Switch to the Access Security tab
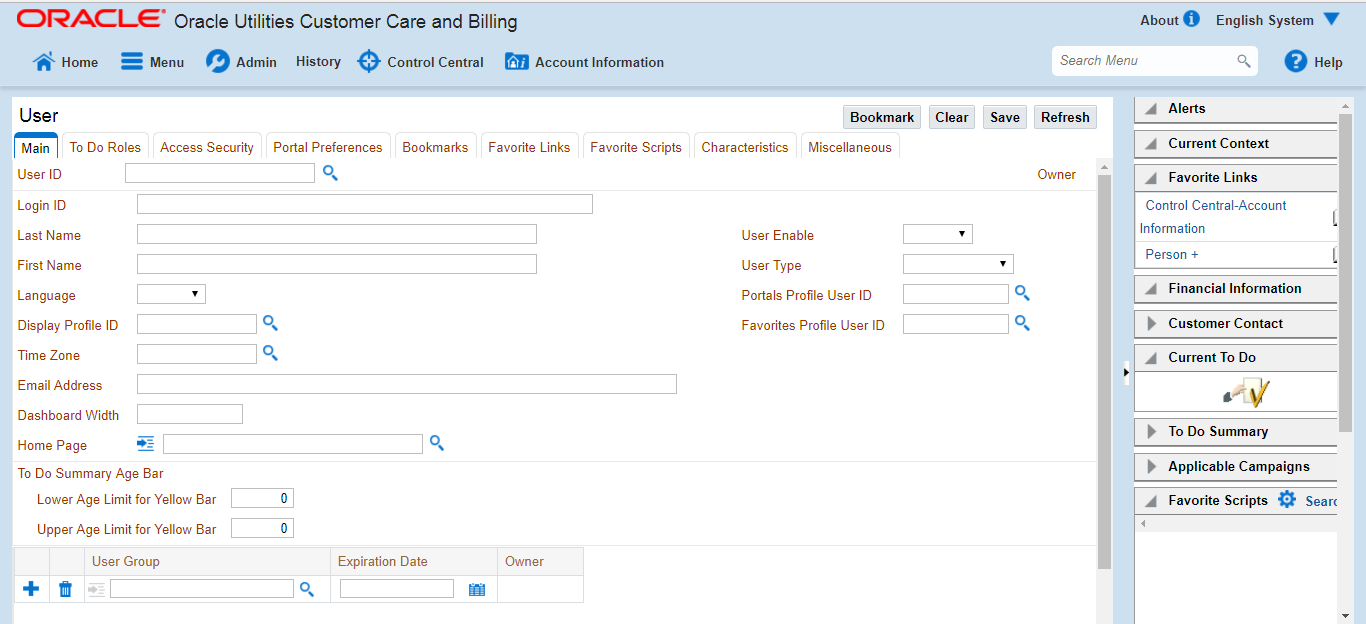Viewport: 1366px width, 624px height. tap(207, 147)
